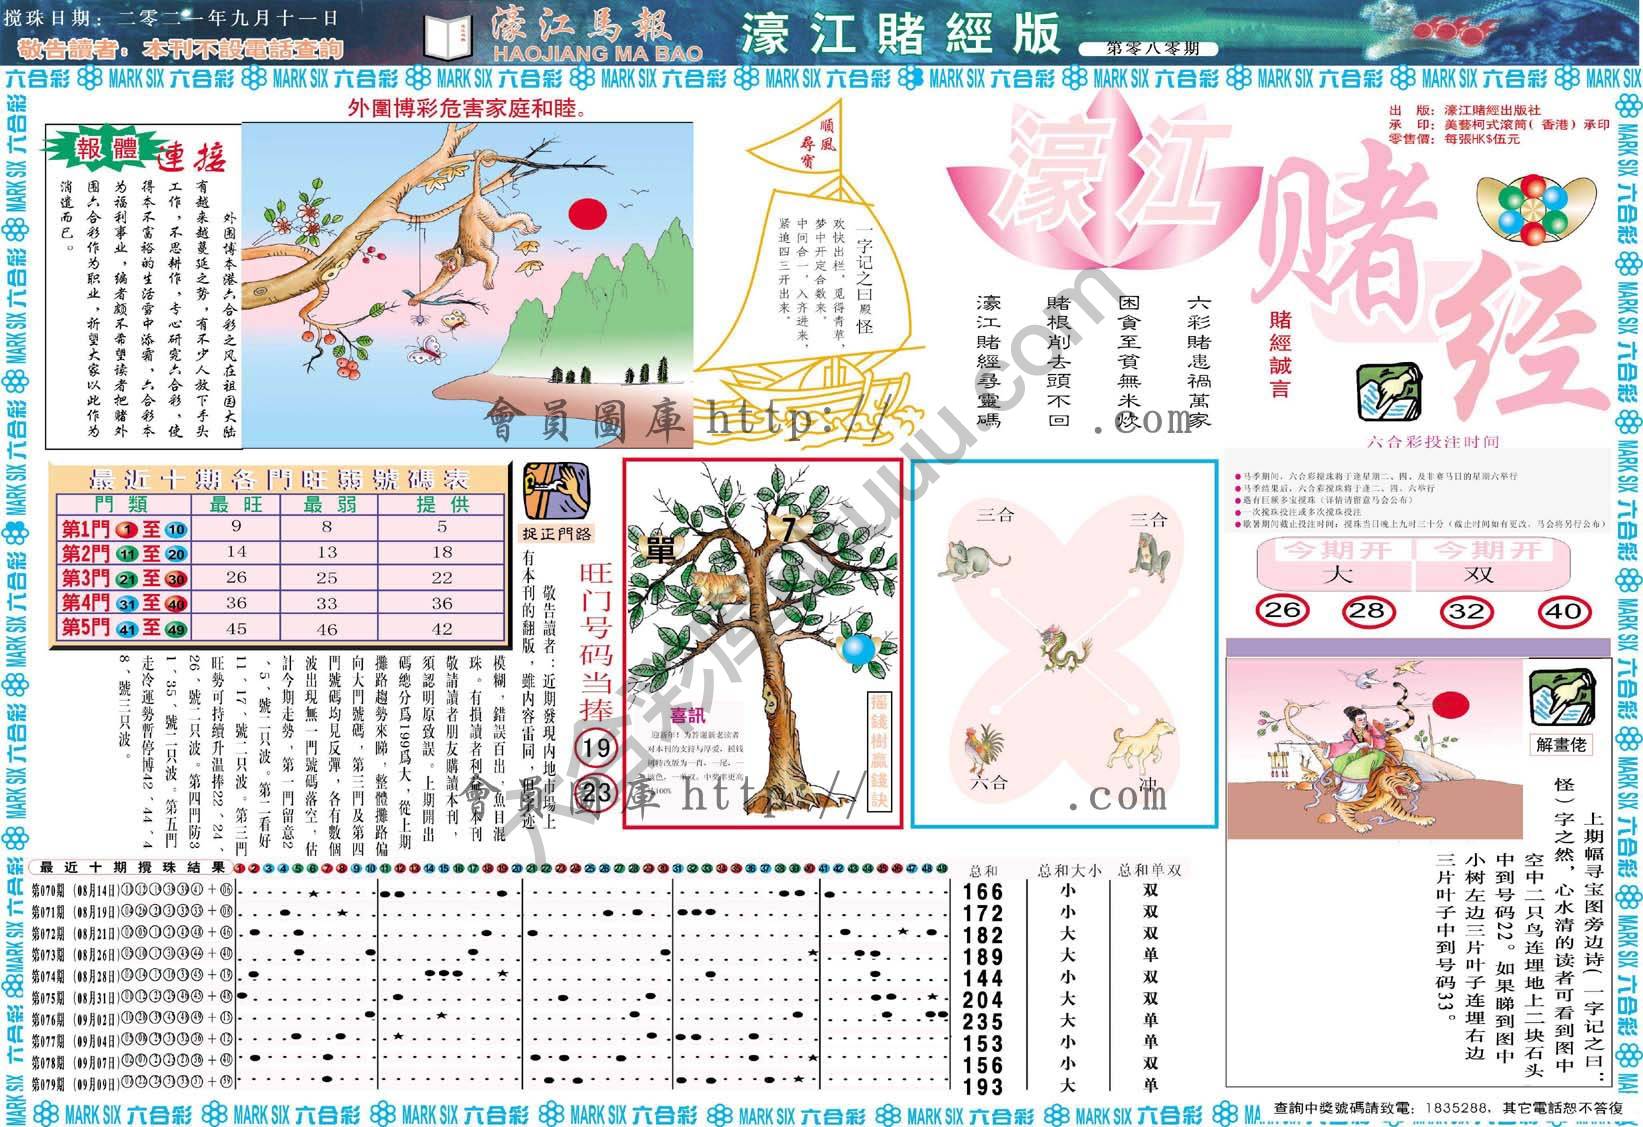Click the notice 敬告讀者：本刊不設電話查詢

coord(181,48)
